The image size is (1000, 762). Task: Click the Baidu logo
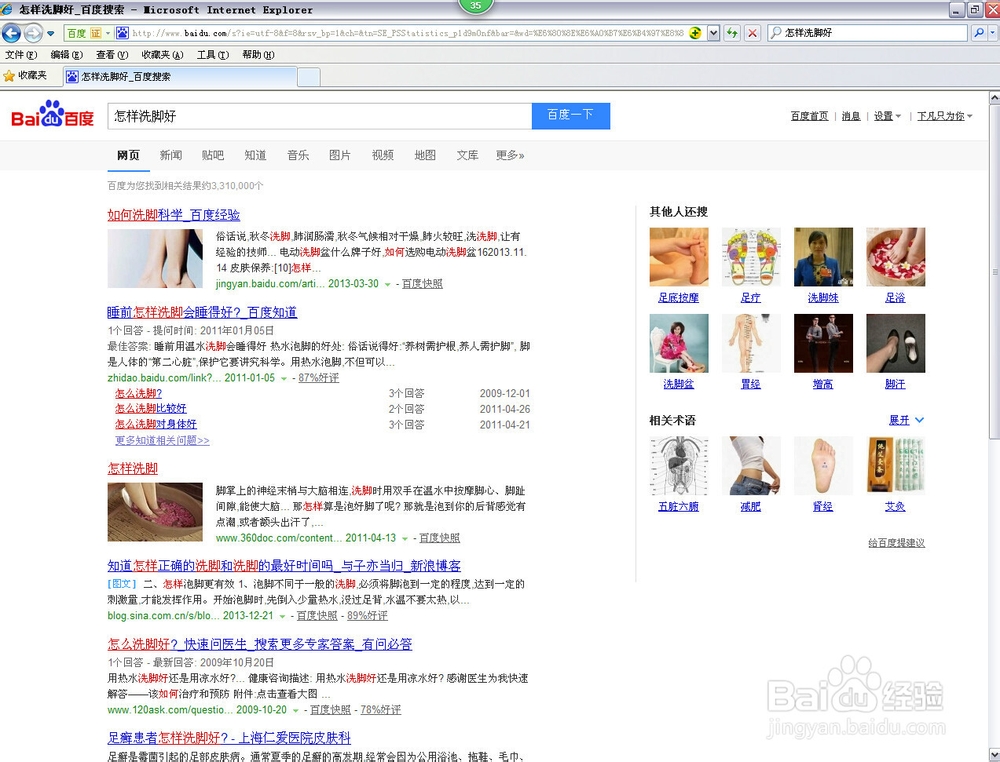(x=52, y=115)
